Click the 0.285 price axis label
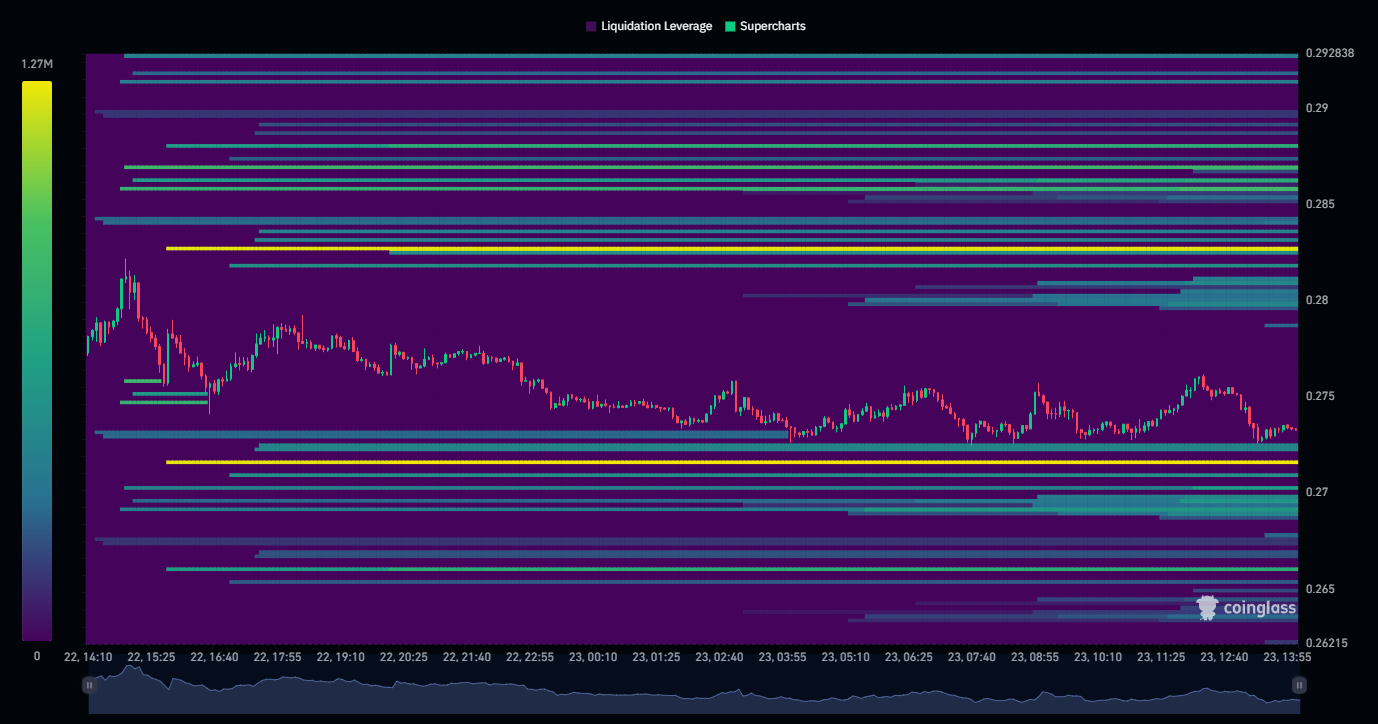Viewport: 1378px width, 724px height. pos(1320,204)
